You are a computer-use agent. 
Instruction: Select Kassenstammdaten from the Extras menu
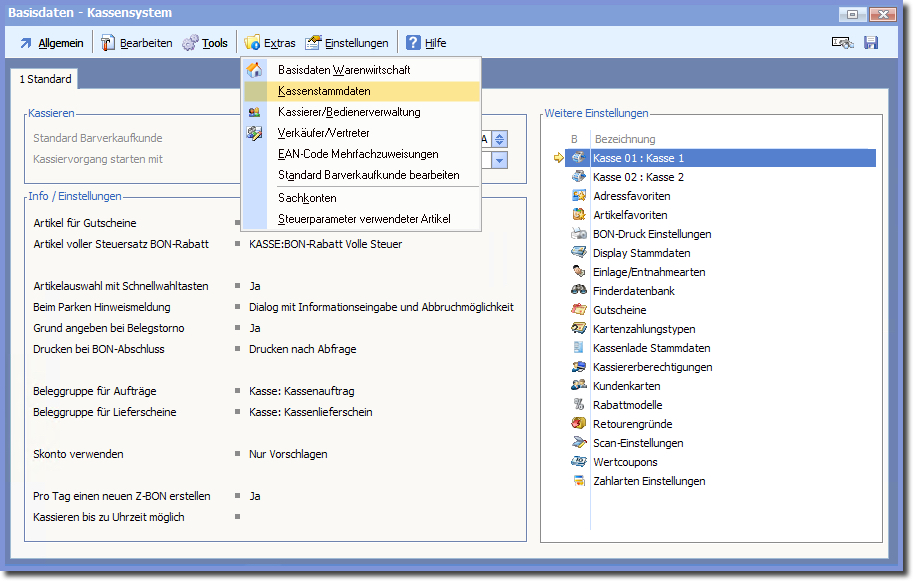click(x=324, y=91)
